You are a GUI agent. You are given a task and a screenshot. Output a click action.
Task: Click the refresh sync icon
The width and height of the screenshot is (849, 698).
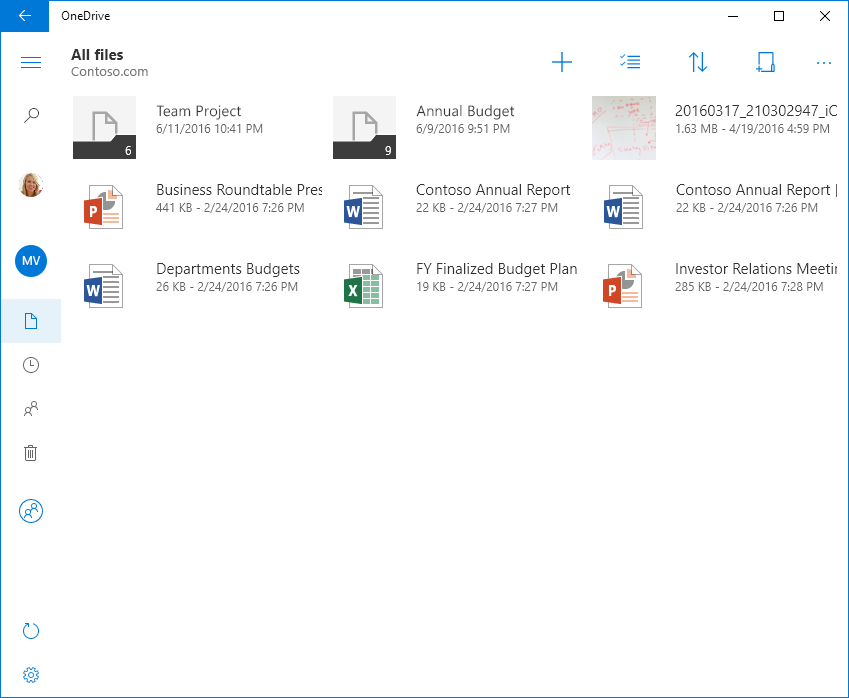[x=31, y=631]
